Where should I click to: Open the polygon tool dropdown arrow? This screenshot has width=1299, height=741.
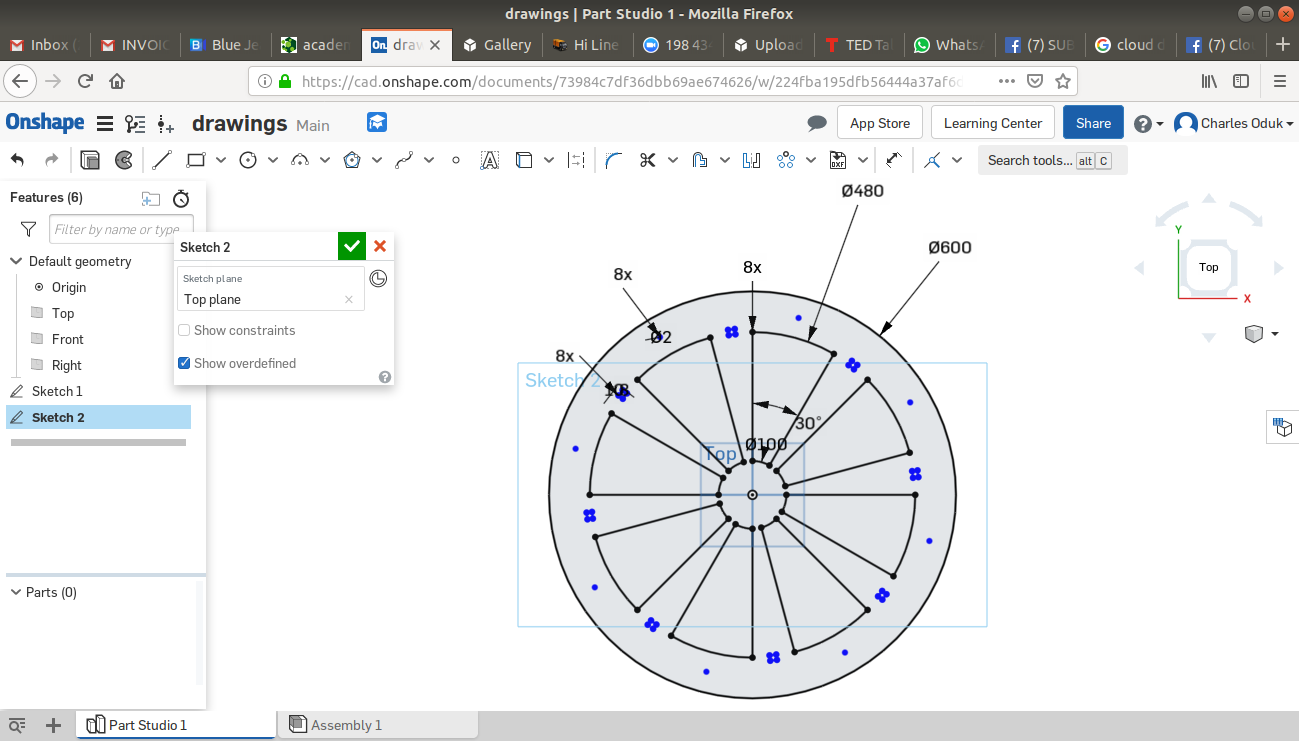click(377, 160)
